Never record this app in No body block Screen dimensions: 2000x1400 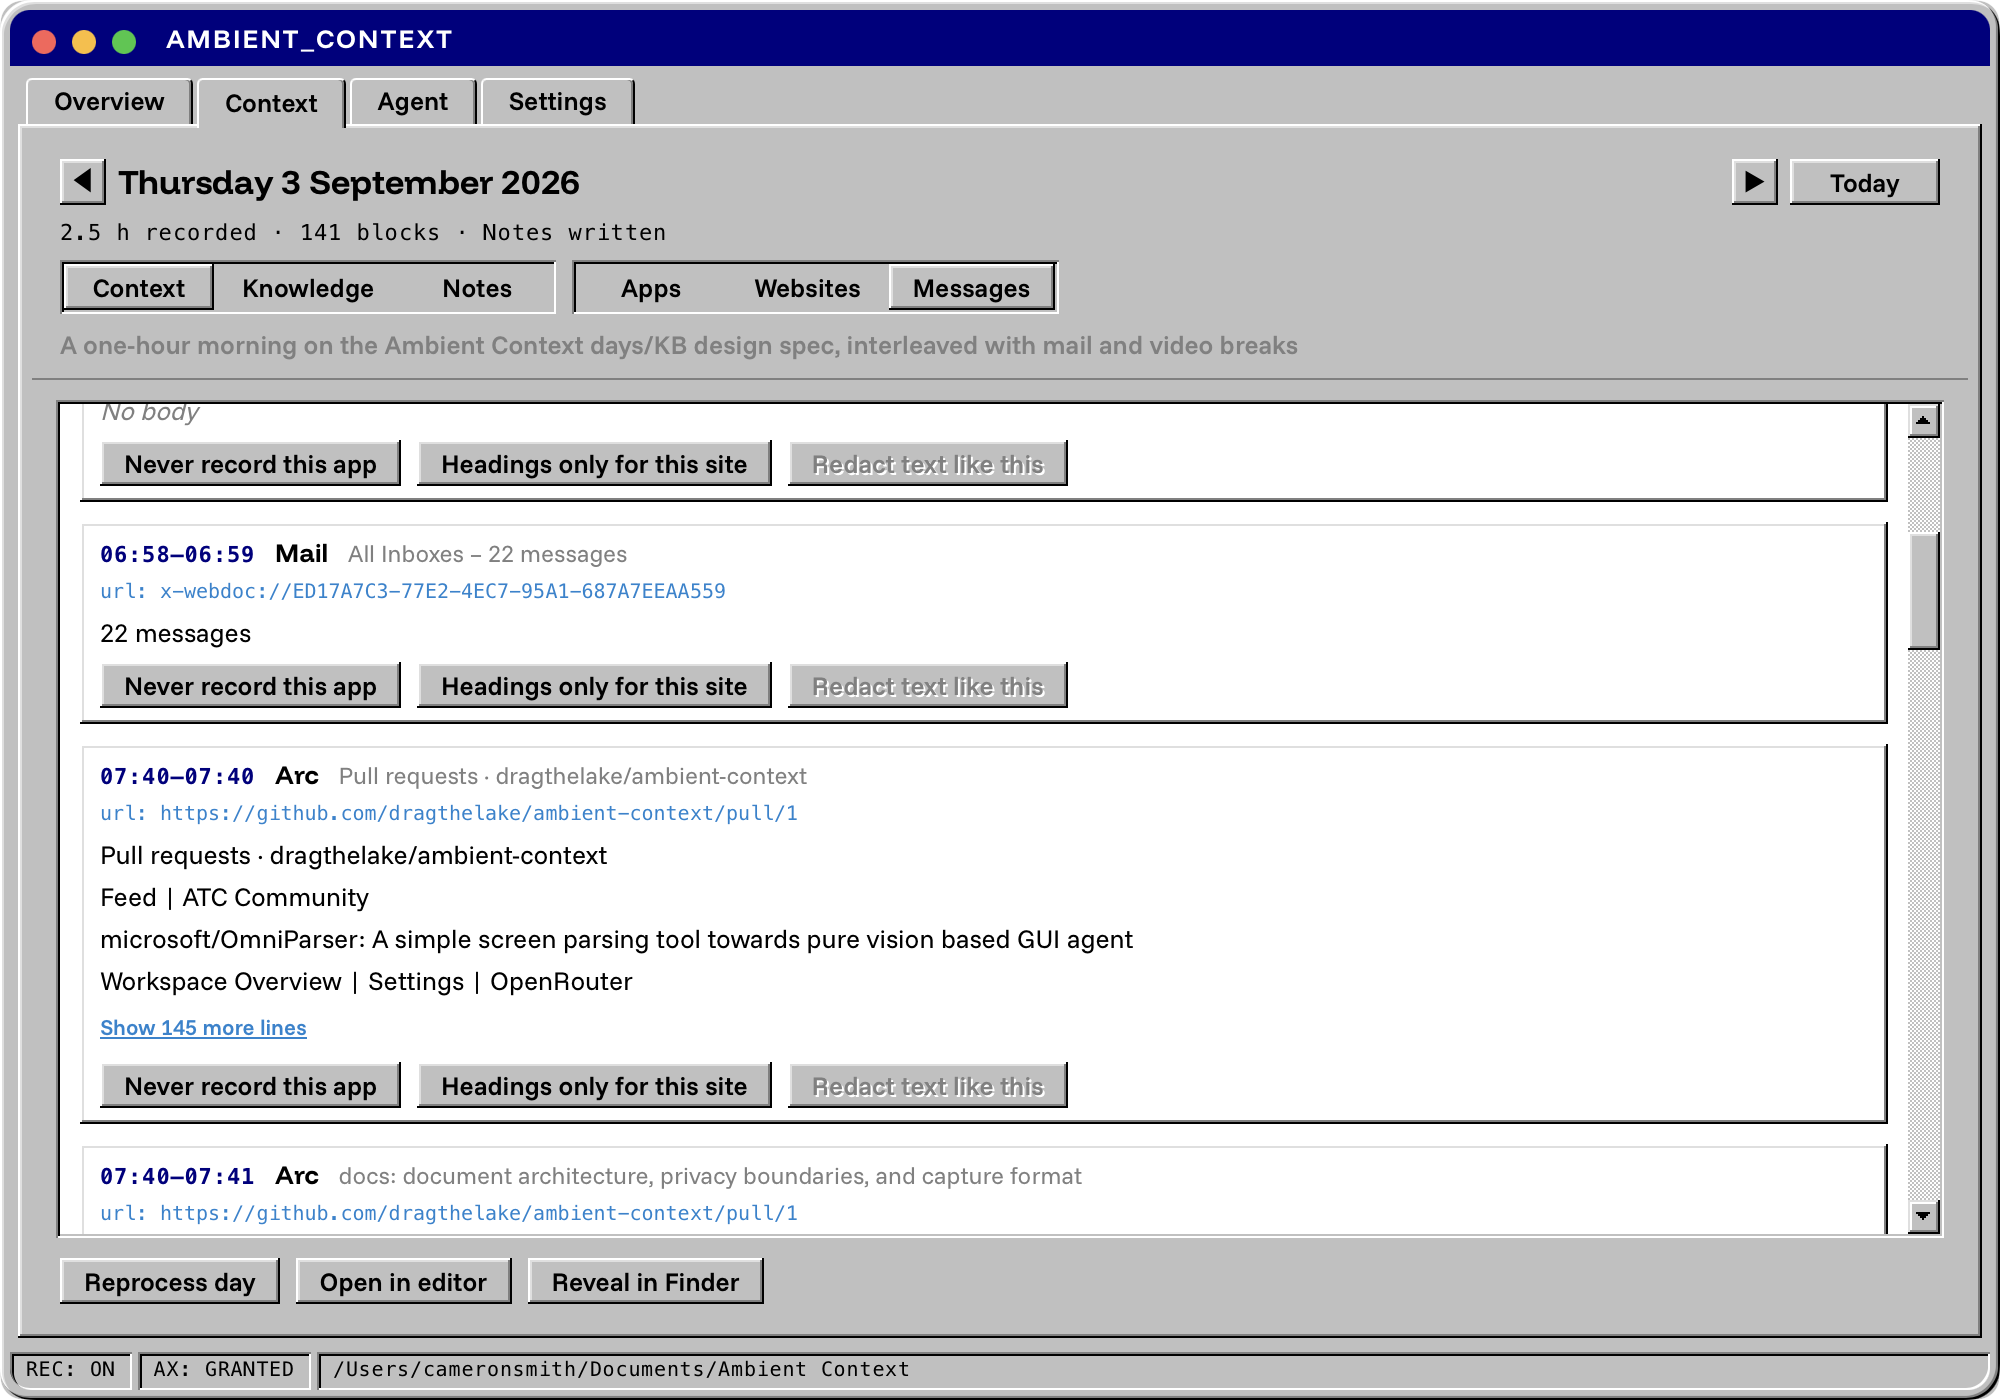pyautogui.click(x=250, y=464)
